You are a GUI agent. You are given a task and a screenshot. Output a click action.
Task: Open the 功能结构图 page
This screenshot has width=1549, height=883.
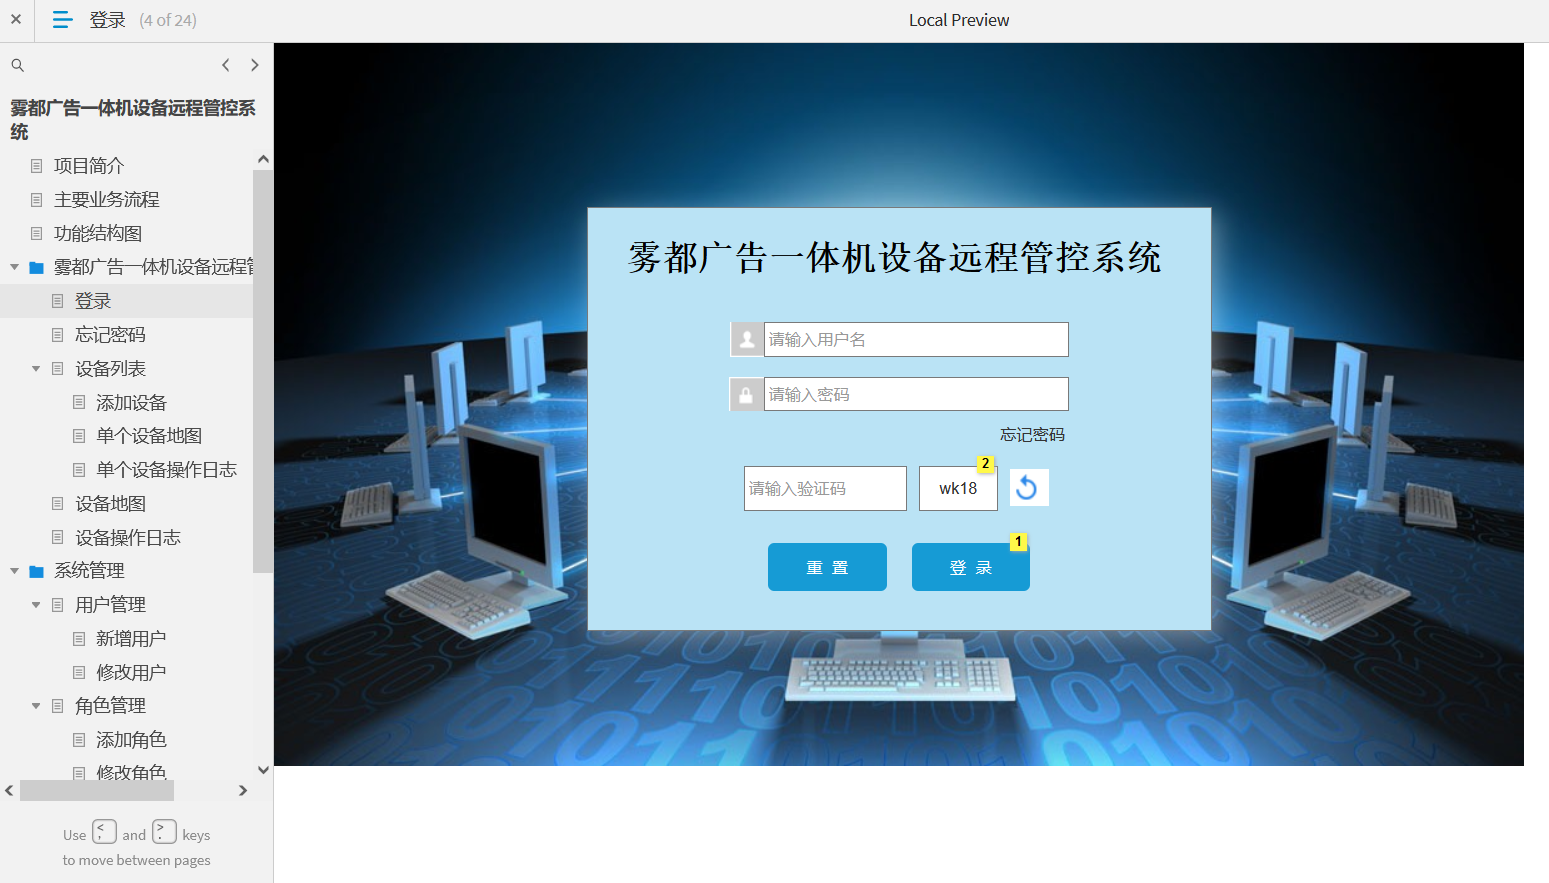(98, 234)
